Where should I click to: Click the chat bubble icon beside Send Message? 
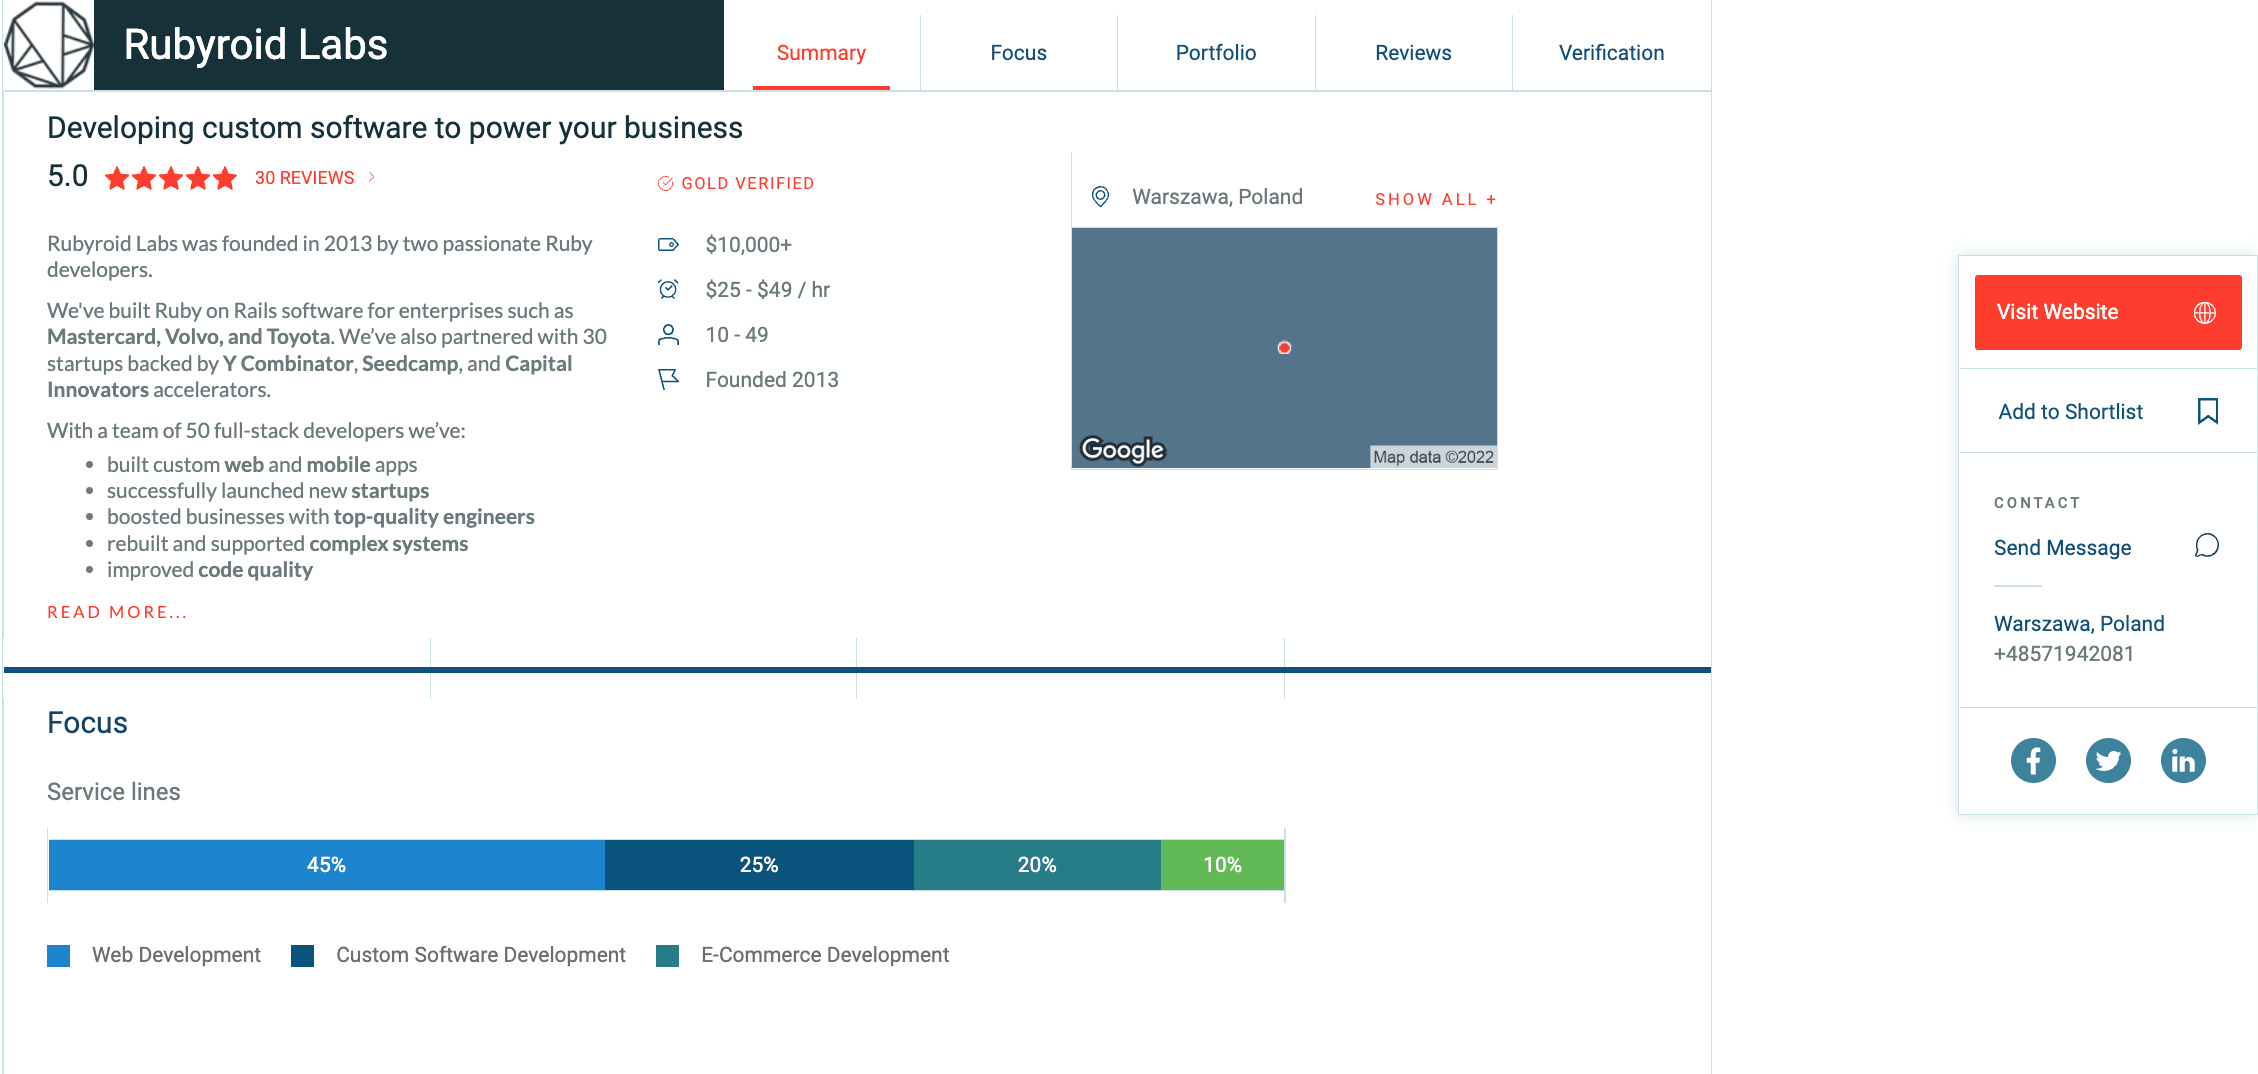(2206, 546)
